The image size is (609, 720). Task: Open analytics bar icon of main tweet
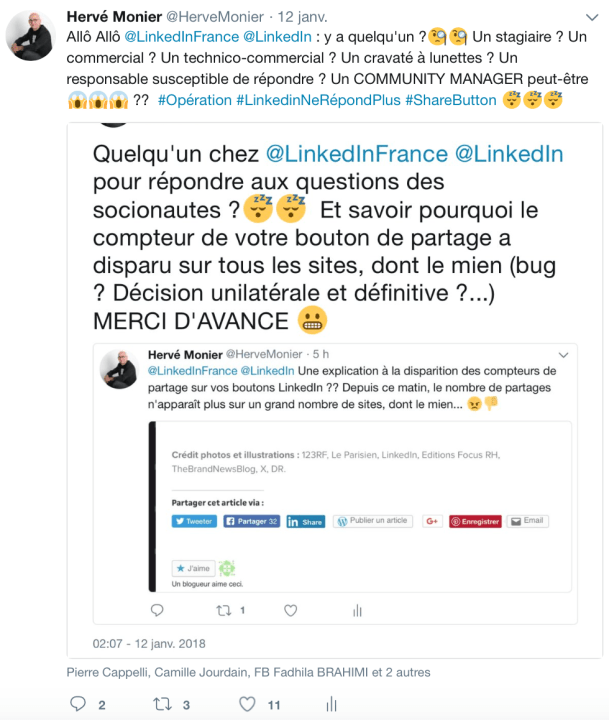[x=331, y=704]
